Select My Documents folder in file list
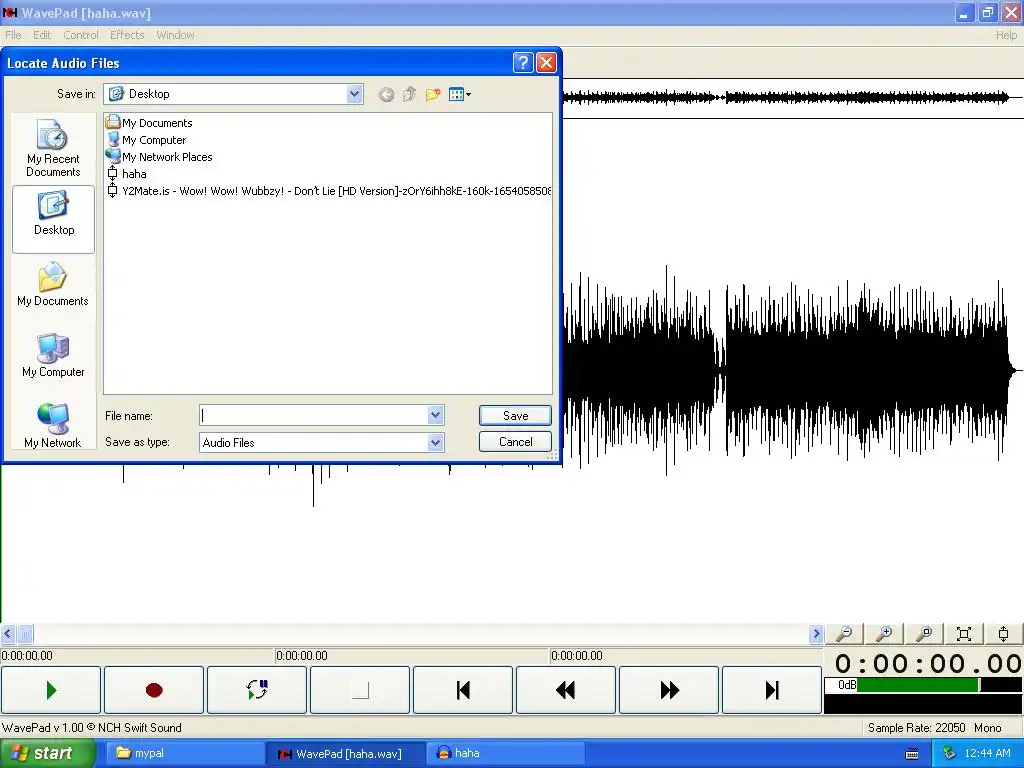This screenshot has height=768, width=1024. [x=149, y=123]
